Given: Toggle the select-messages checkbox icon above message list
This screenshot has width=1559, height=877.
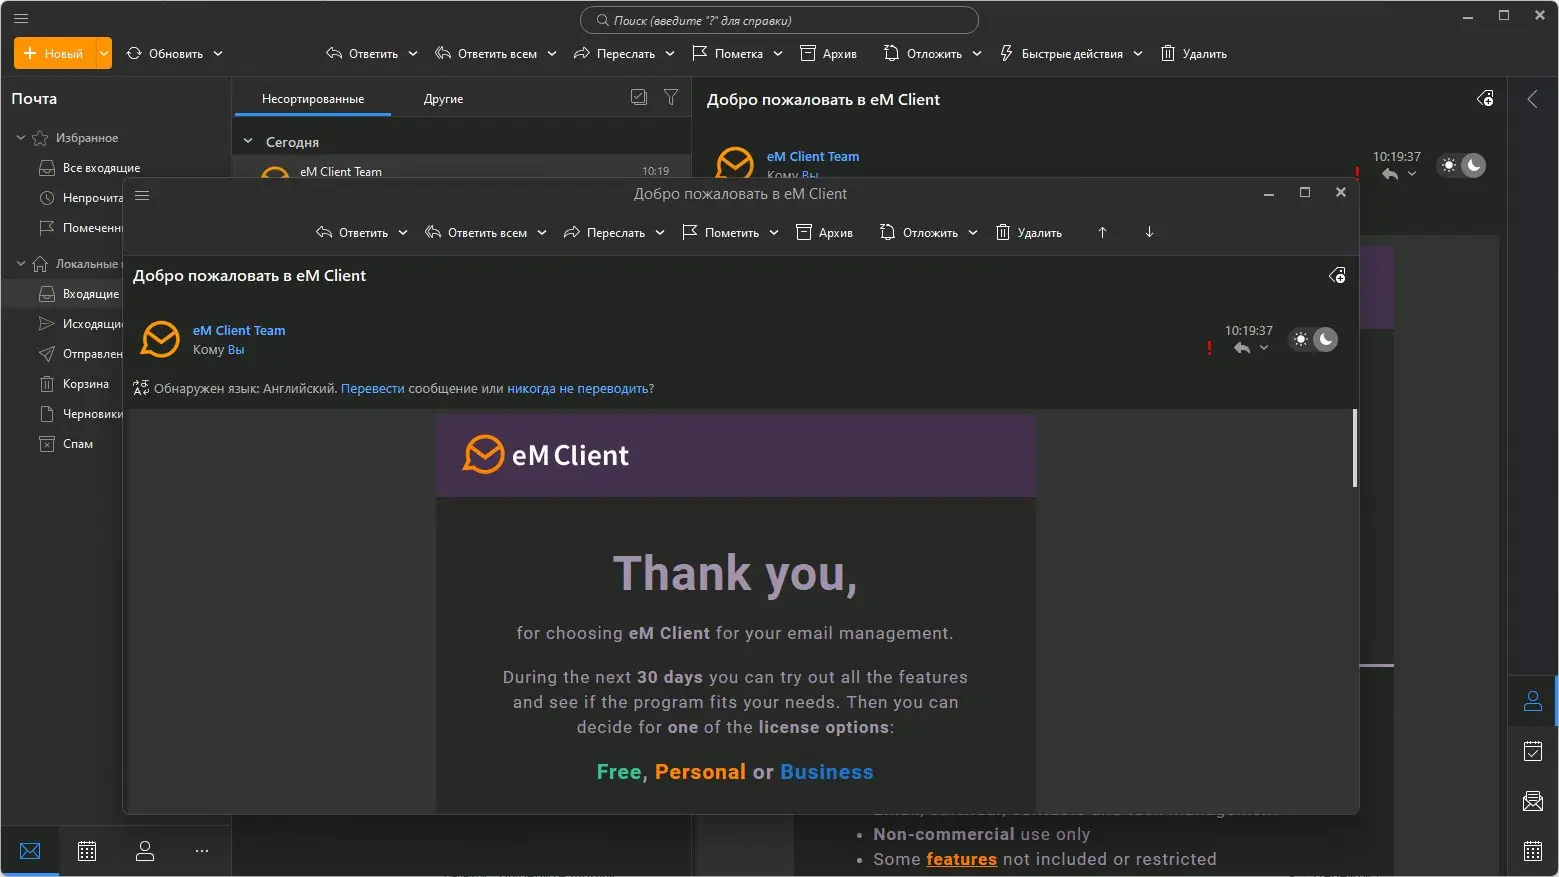Looking at the screenshot, I should pyautogui.click(x=639, y=97).
